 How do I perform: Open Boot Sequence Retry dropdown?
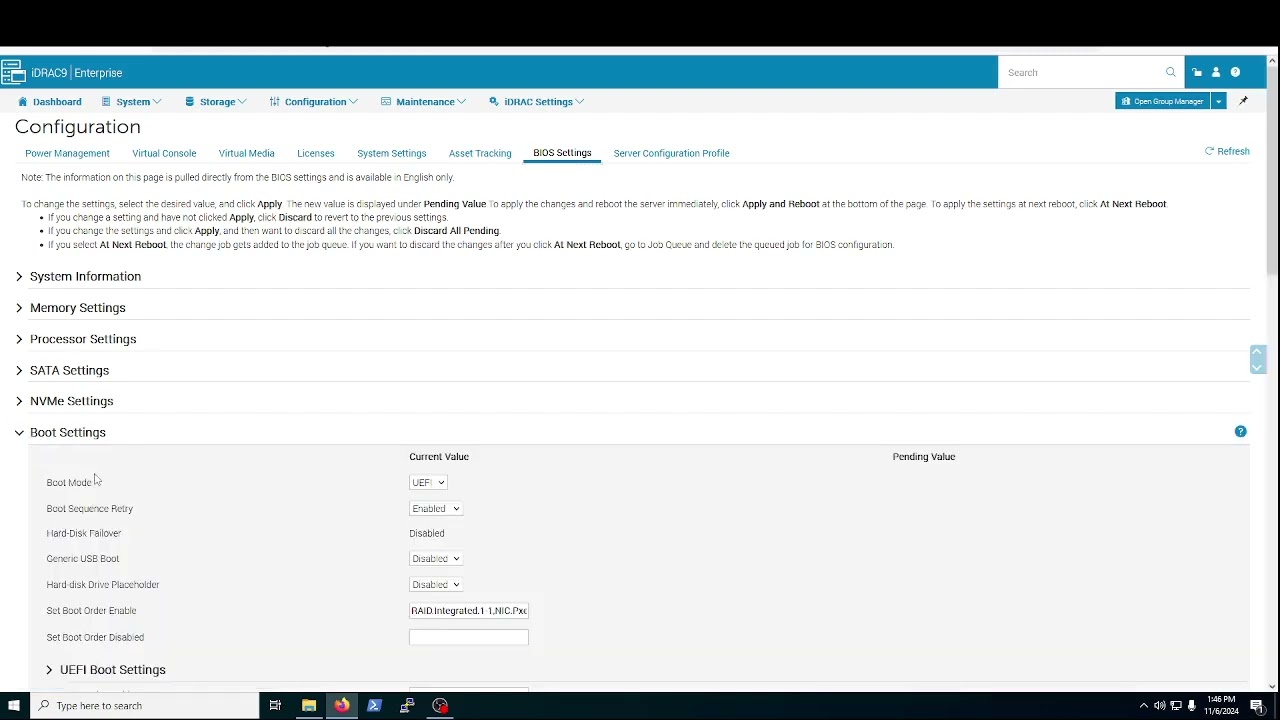(435, 508)
